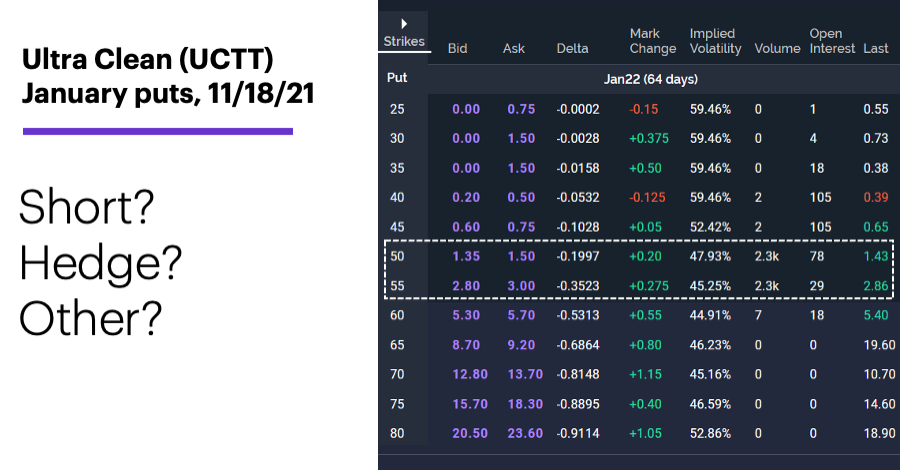Click the Ultra Clean (UCTT) title text

click(148, 59)
